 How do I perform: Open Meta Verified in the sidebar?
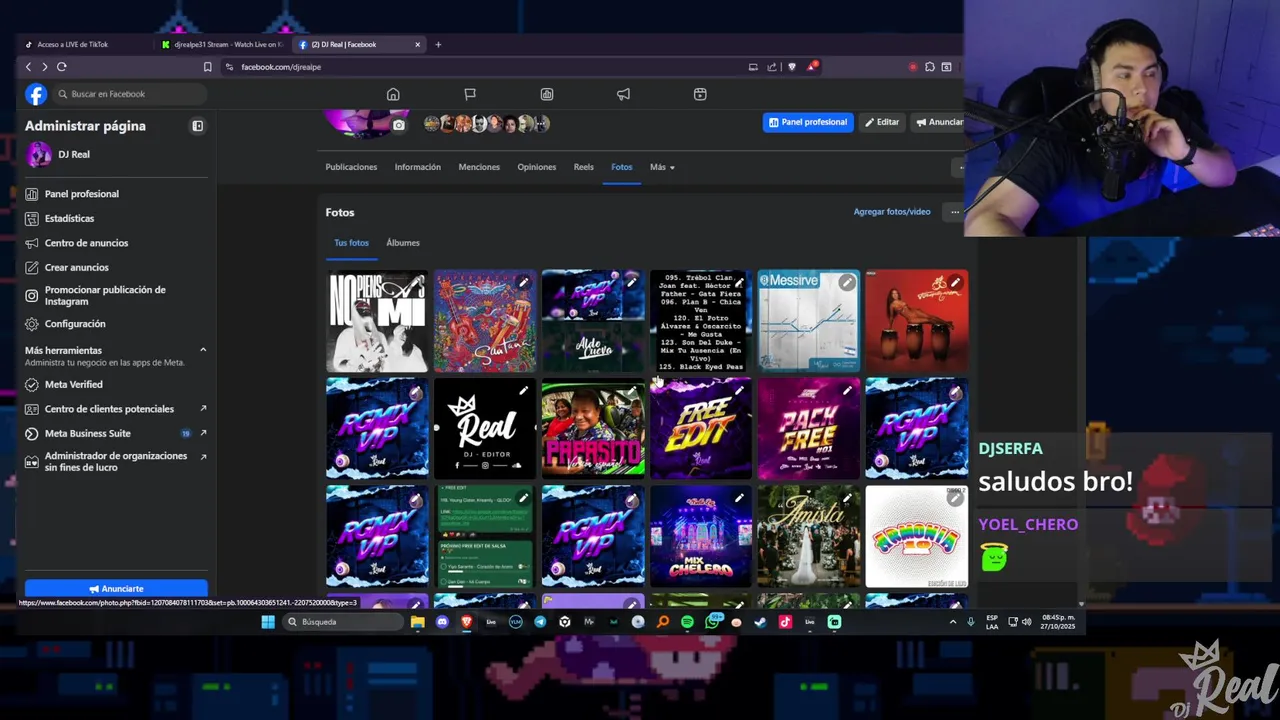coord(116,384)
